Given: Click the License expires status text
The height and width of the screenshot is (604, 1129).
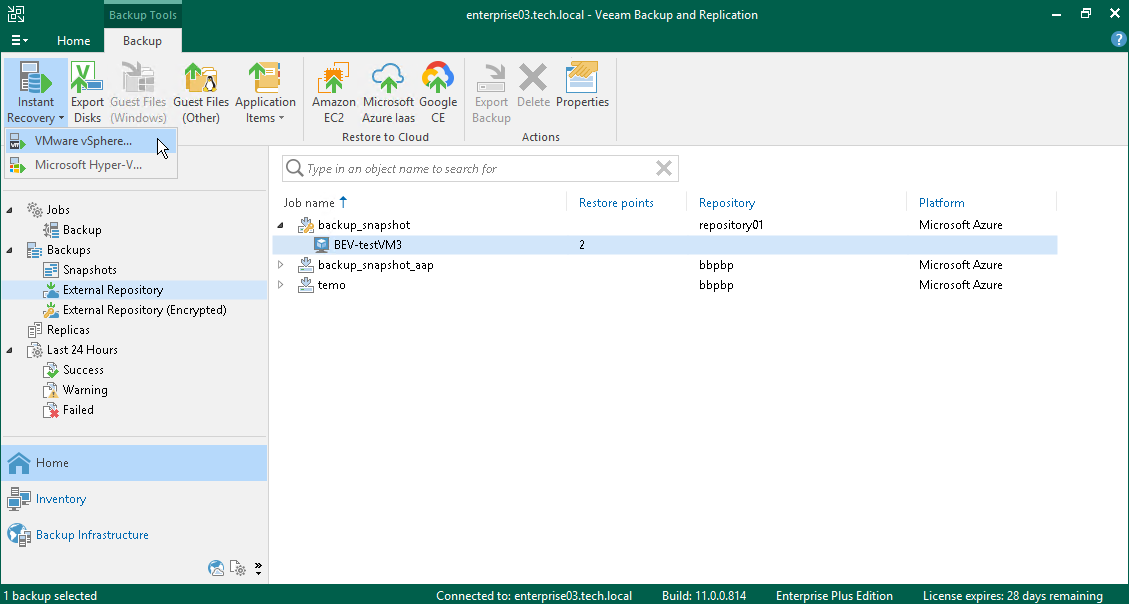Looking at the screenshot, I should coord(1012,596).
